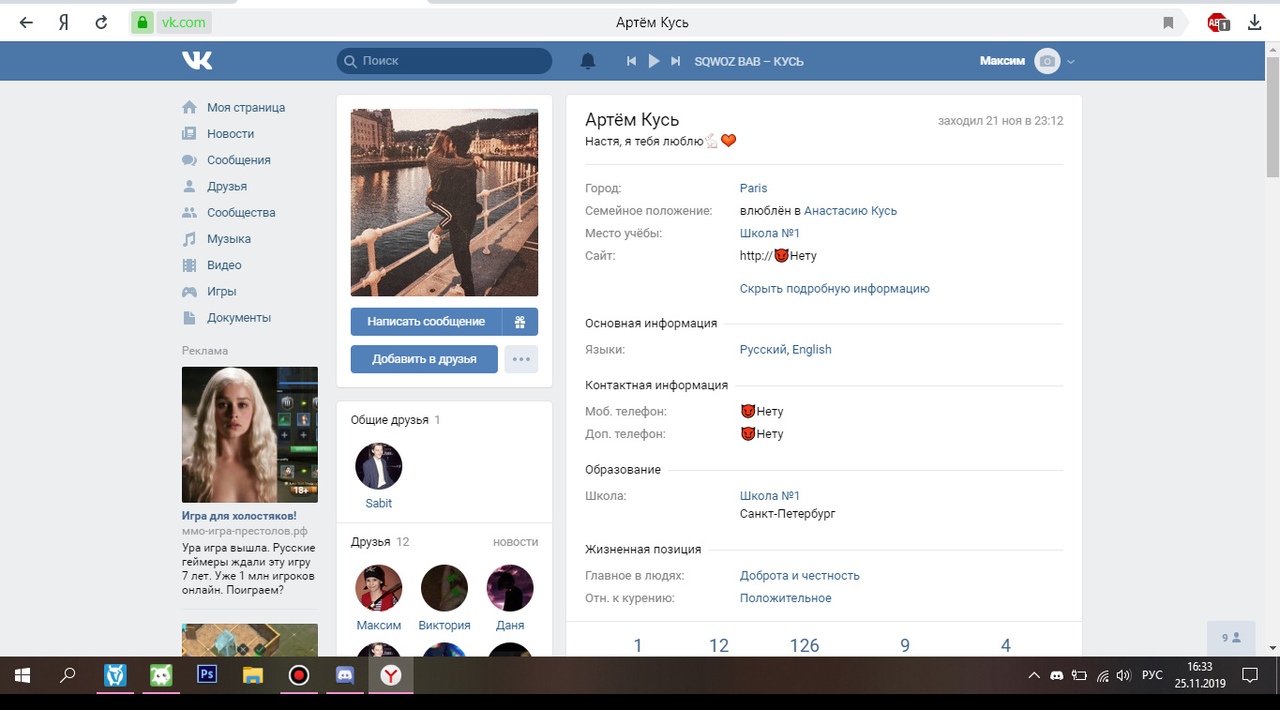Go to the previous track
Image resolution: width=1280 pixels, height=710 pixels.
click(x=631, y=61)
